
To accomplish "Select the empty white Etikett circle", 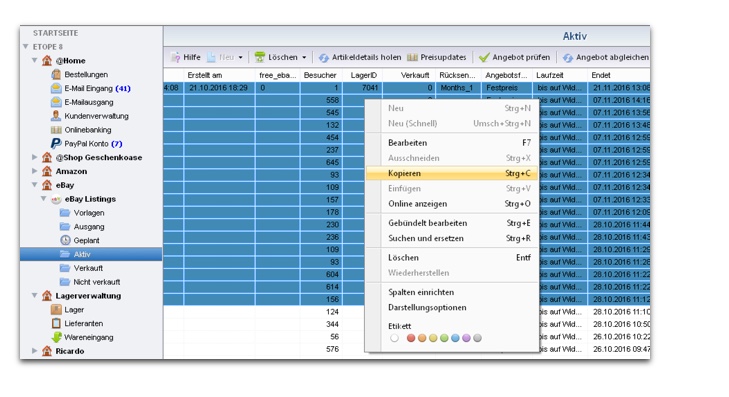I will 395,338.
